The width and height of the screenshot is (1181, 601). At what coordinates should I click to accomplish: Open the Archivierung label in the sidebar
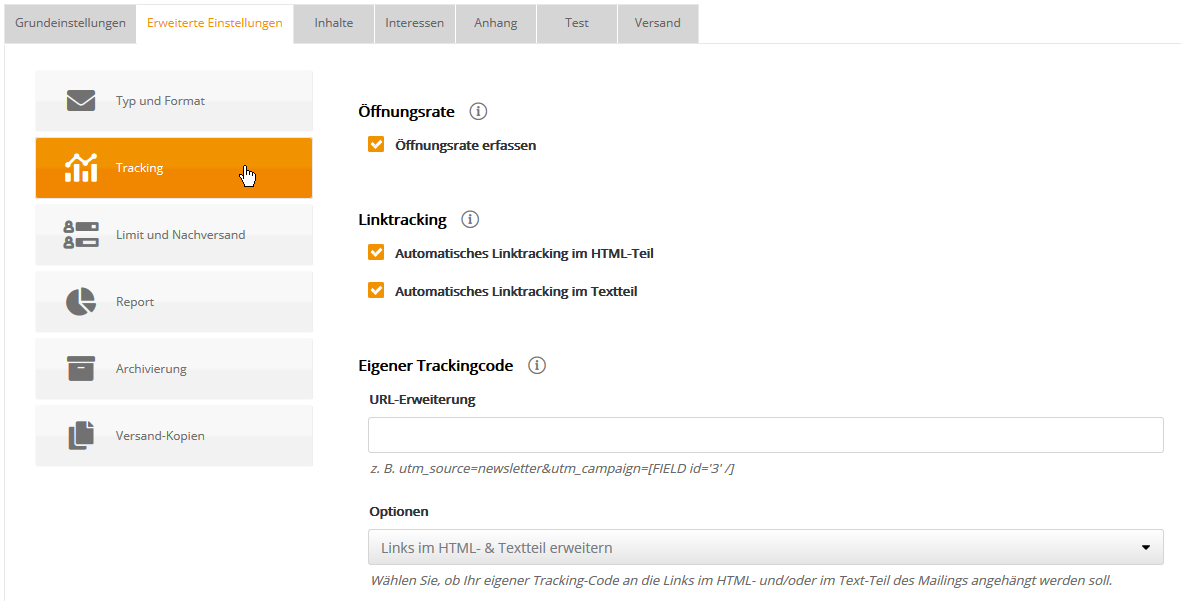click(151, 369)
